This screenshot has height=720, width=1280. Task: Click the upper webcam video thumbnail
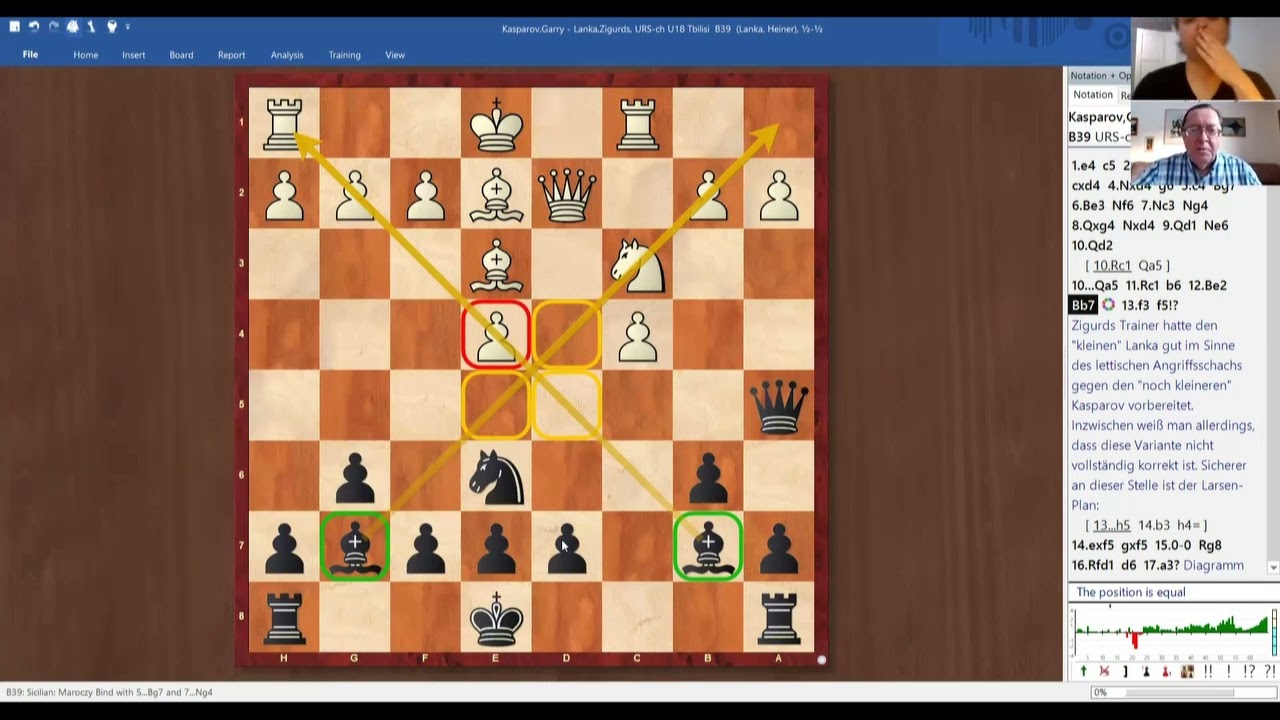1204,59
